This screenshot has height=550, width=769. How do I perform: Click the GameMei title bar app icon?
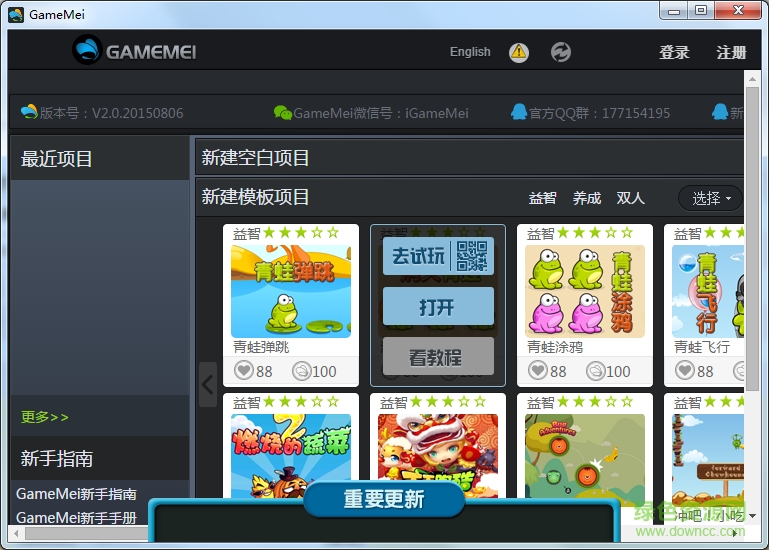[16, 15]
